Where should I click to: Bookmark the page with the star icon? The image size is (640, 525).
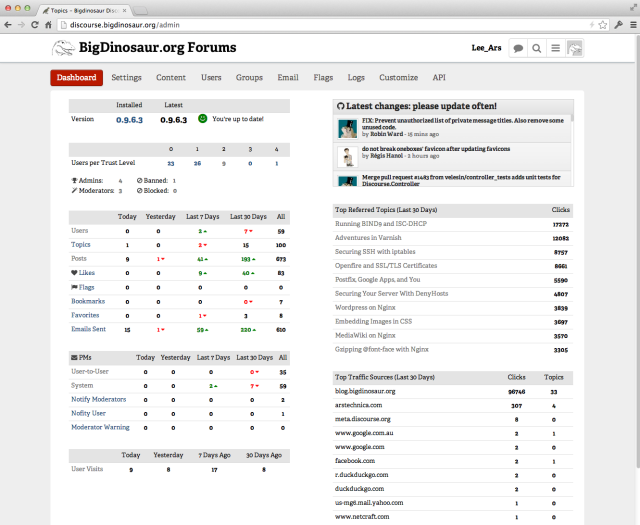tap(602, 25)
